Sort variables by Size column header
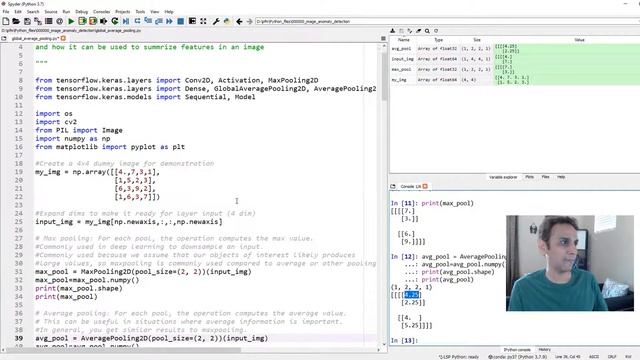Image resolution: width=640 pixels, height=360 pixels. (477, 40)
